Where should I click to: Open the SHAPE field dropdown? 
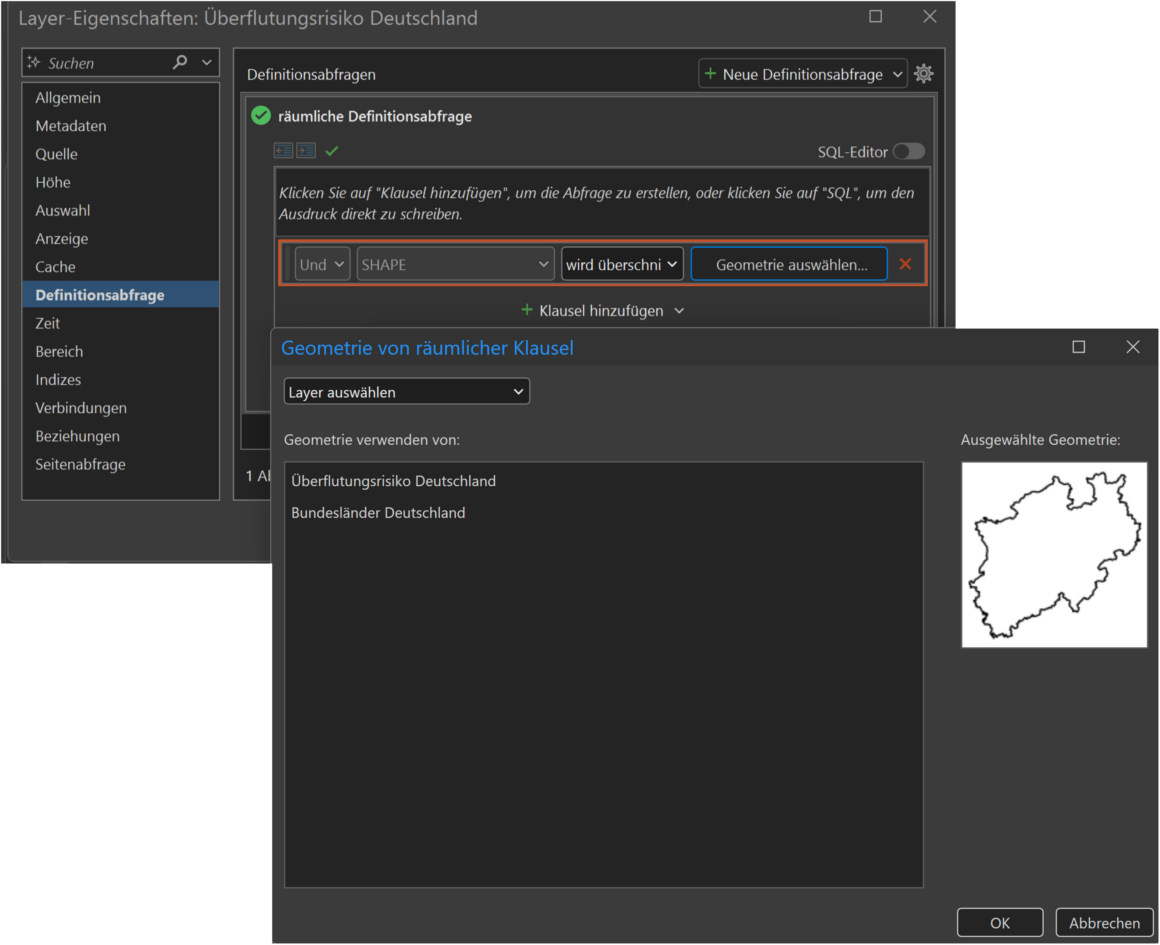click(455, 264)
